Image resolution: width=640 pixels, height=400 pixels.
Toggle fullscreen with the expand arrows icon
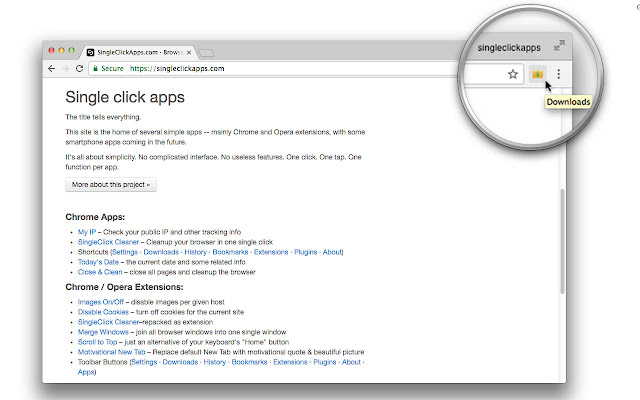[x=559, y=46]
